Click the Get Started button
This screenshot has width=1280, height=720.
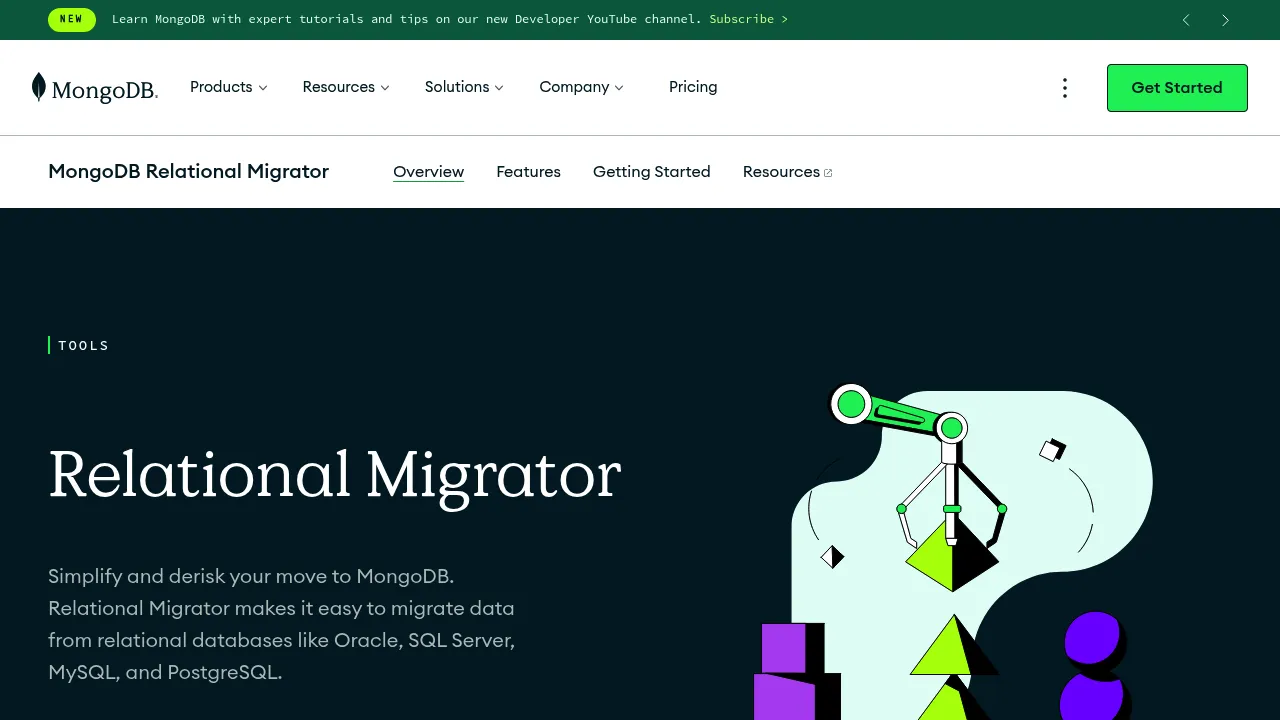tap(1177, 88)
